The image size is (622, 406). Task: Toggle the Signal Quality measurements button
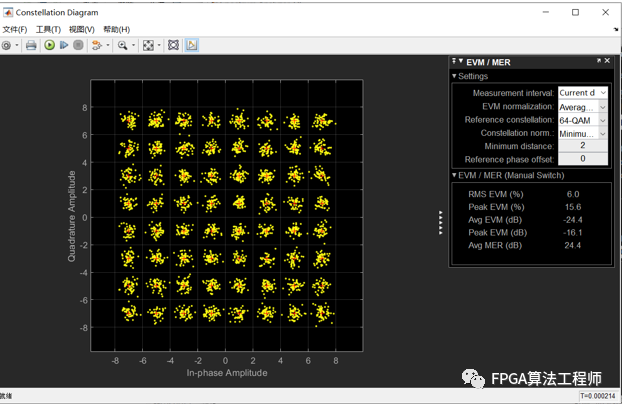point(191,45)
